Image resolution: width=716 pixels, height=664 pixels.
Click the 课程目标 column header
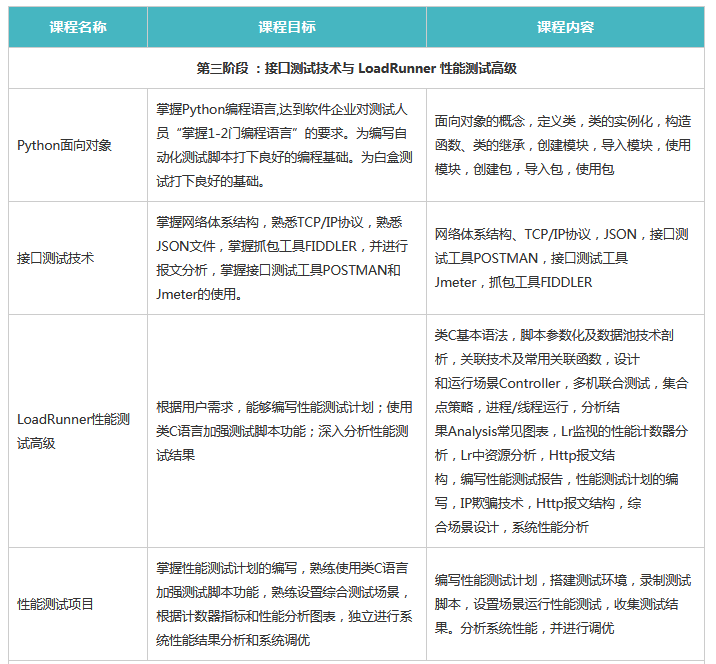(286, 27)
